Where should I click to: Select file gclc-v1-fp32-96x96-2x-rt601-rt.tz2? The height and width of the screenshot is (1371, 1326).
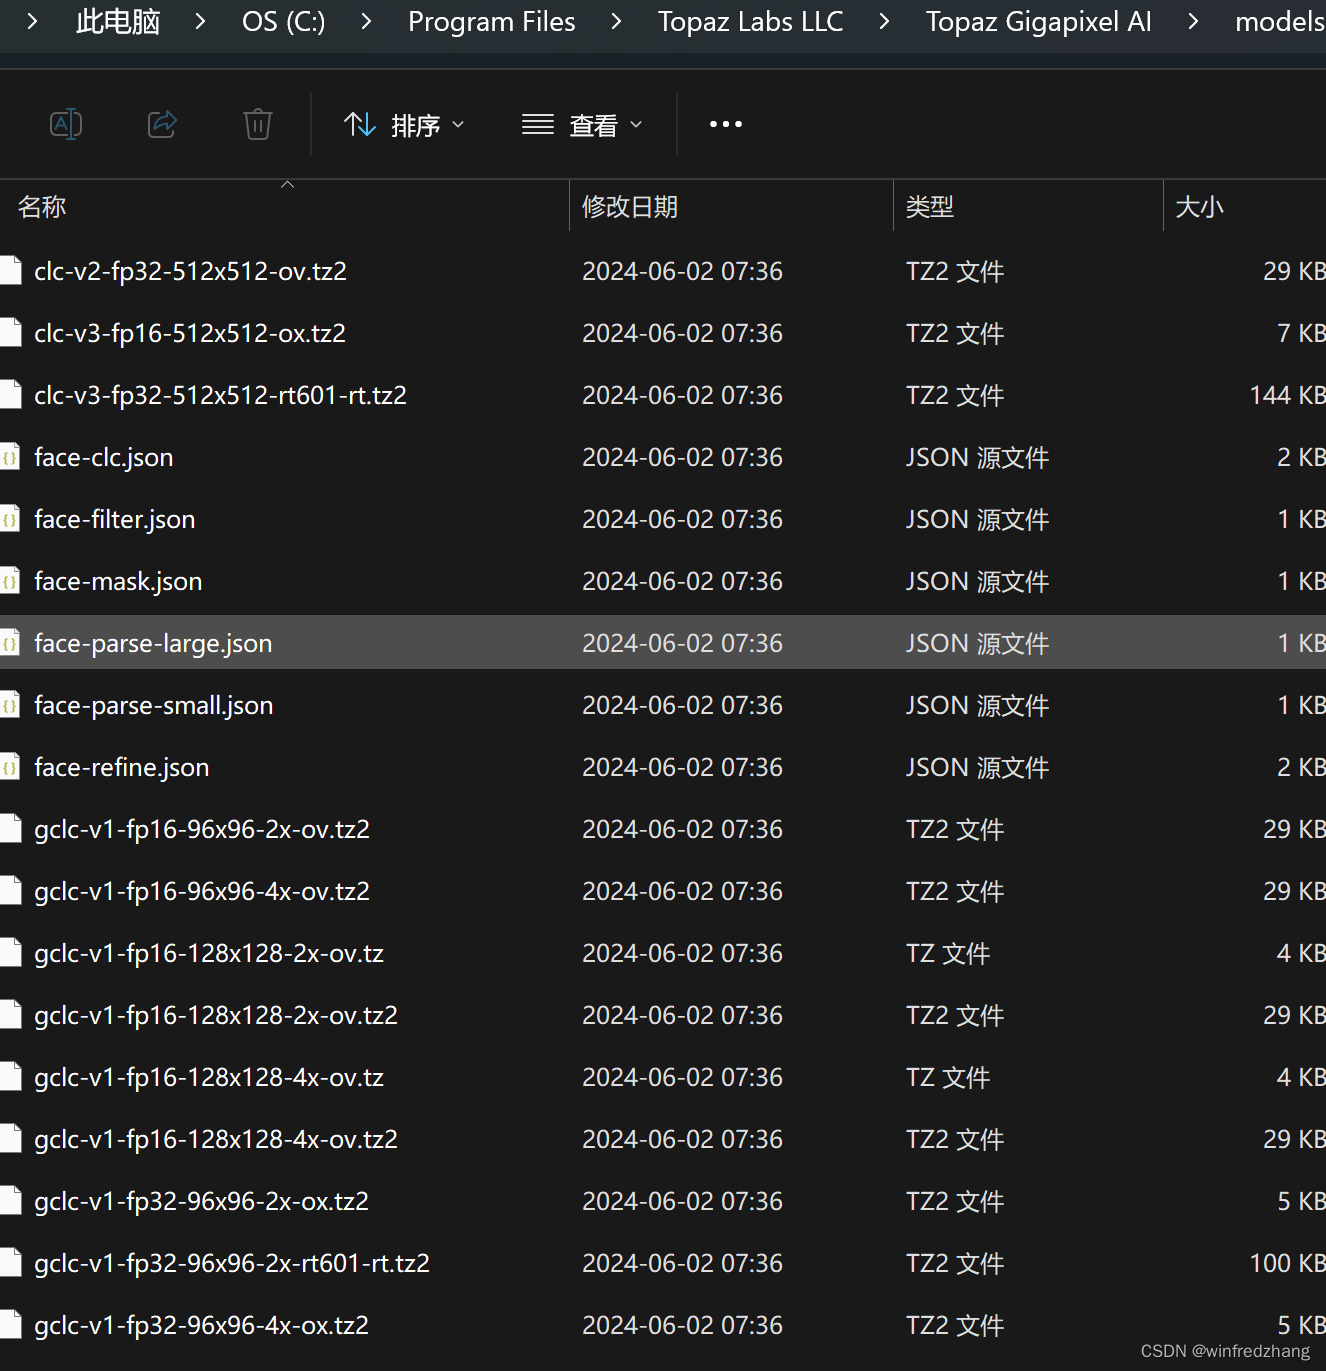(x=663, y=1263)
